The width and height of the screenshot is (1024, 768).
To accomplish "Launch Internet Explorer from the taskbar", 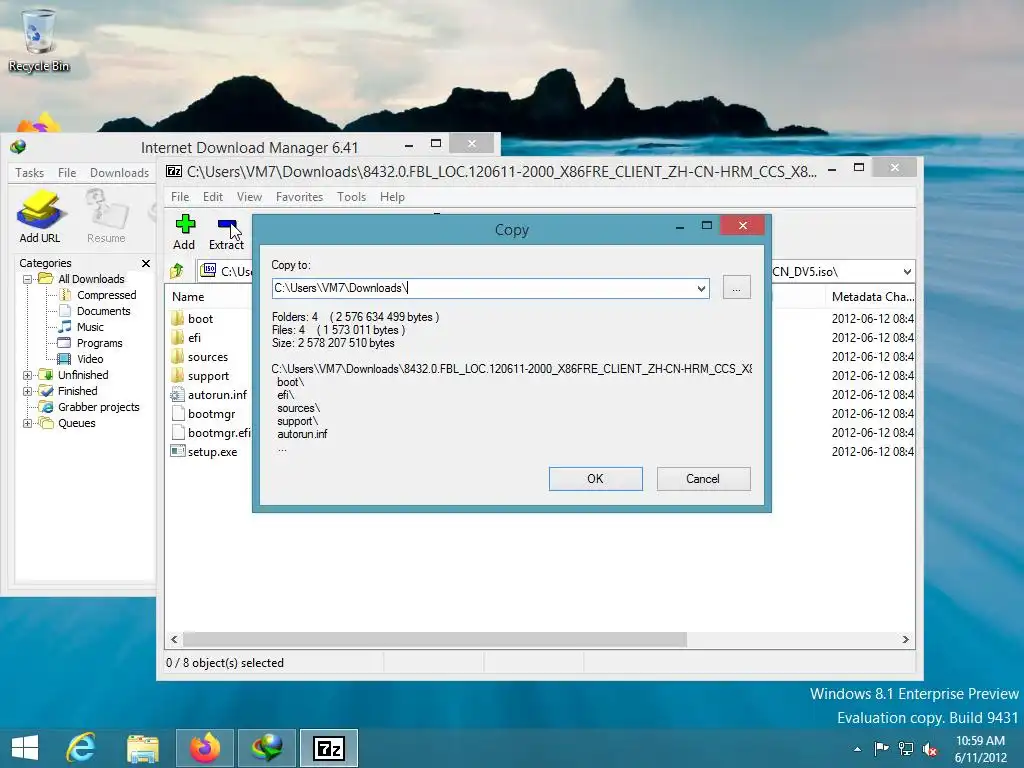I will coord(81,748).
